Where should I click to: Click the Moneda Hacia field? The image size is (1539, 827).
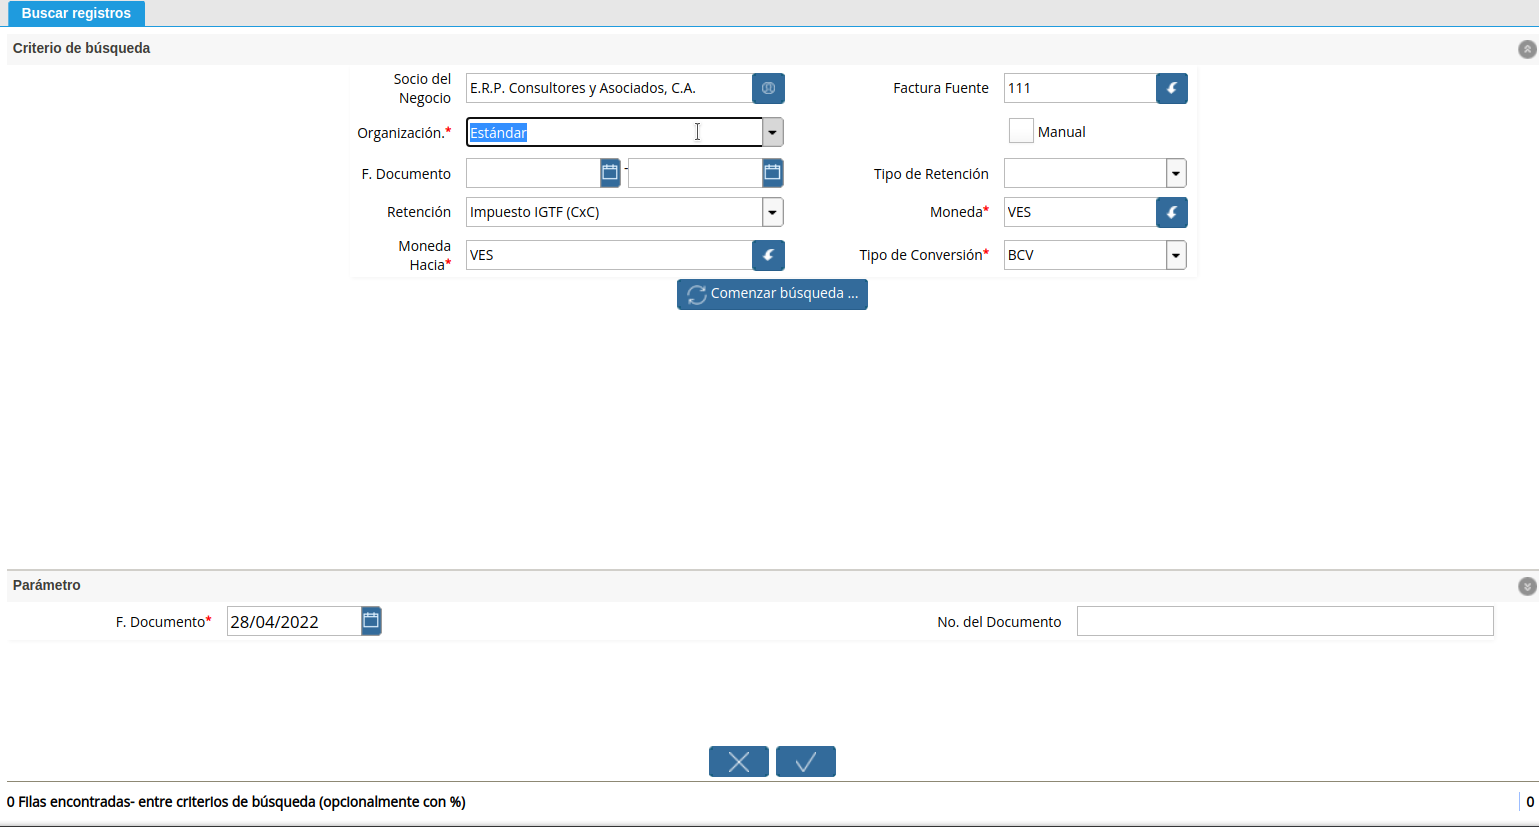(x=609, y=255)
